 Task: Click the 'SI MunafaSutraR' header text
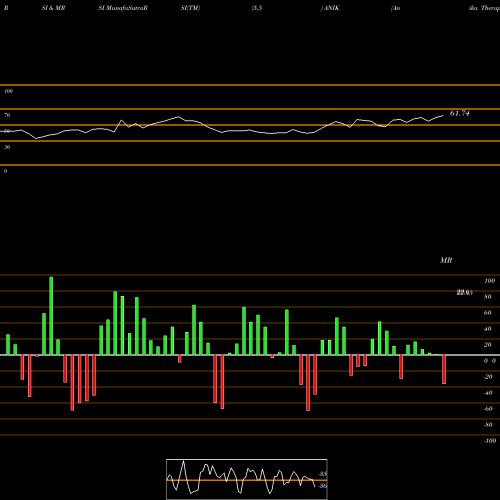click(123, 8)
